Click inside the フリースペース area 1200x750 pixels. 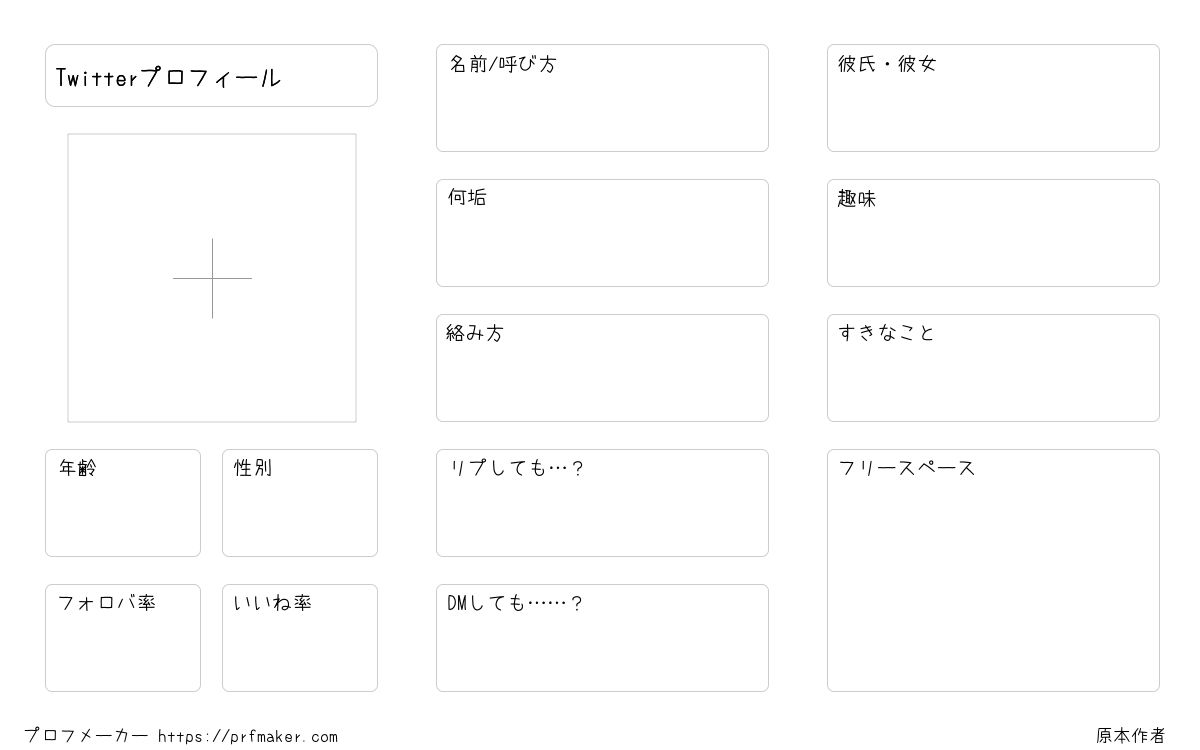click(993, 570)
